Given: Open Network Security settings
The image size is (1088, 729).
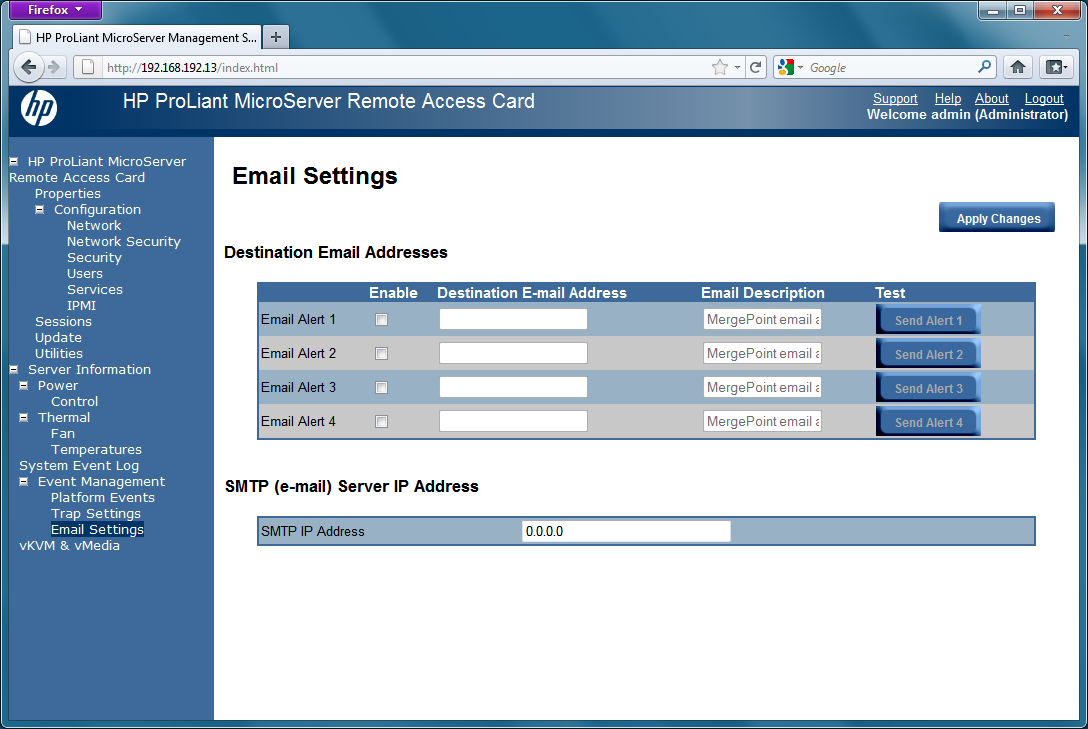Looking at the screenshot, I should (124, 241).
